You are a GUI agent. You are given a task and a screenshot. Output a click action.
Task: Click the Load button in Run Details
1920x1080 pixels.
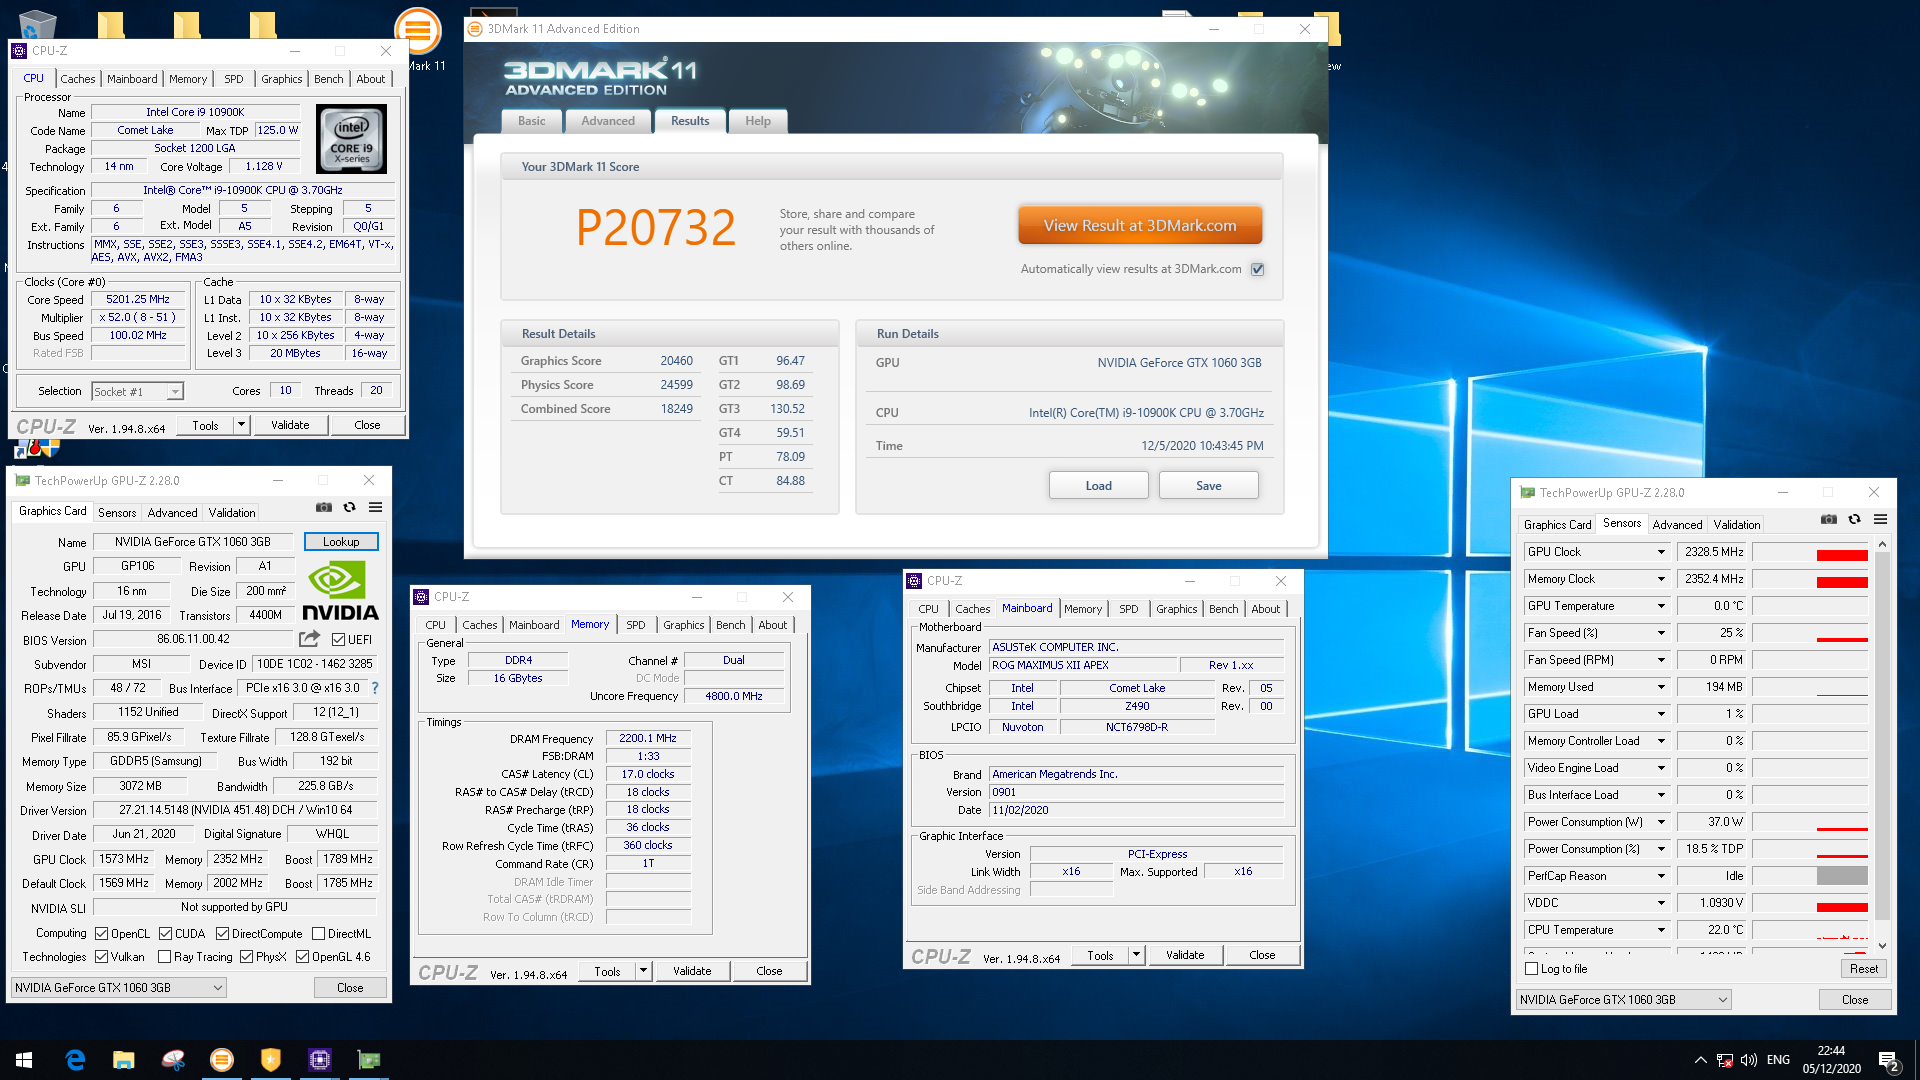1098,486
